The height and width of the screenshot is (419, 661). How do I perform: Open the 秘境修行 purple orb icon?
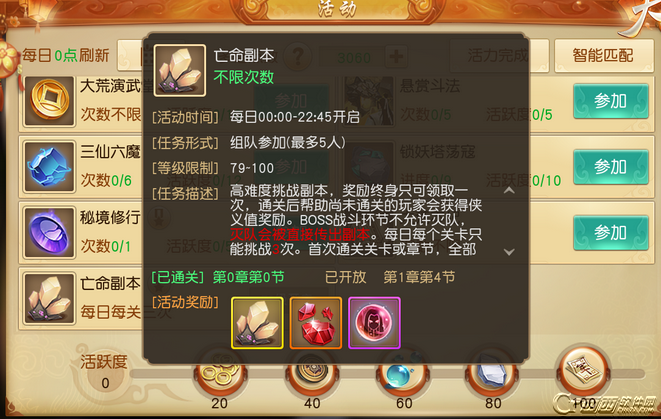(49, 233)
